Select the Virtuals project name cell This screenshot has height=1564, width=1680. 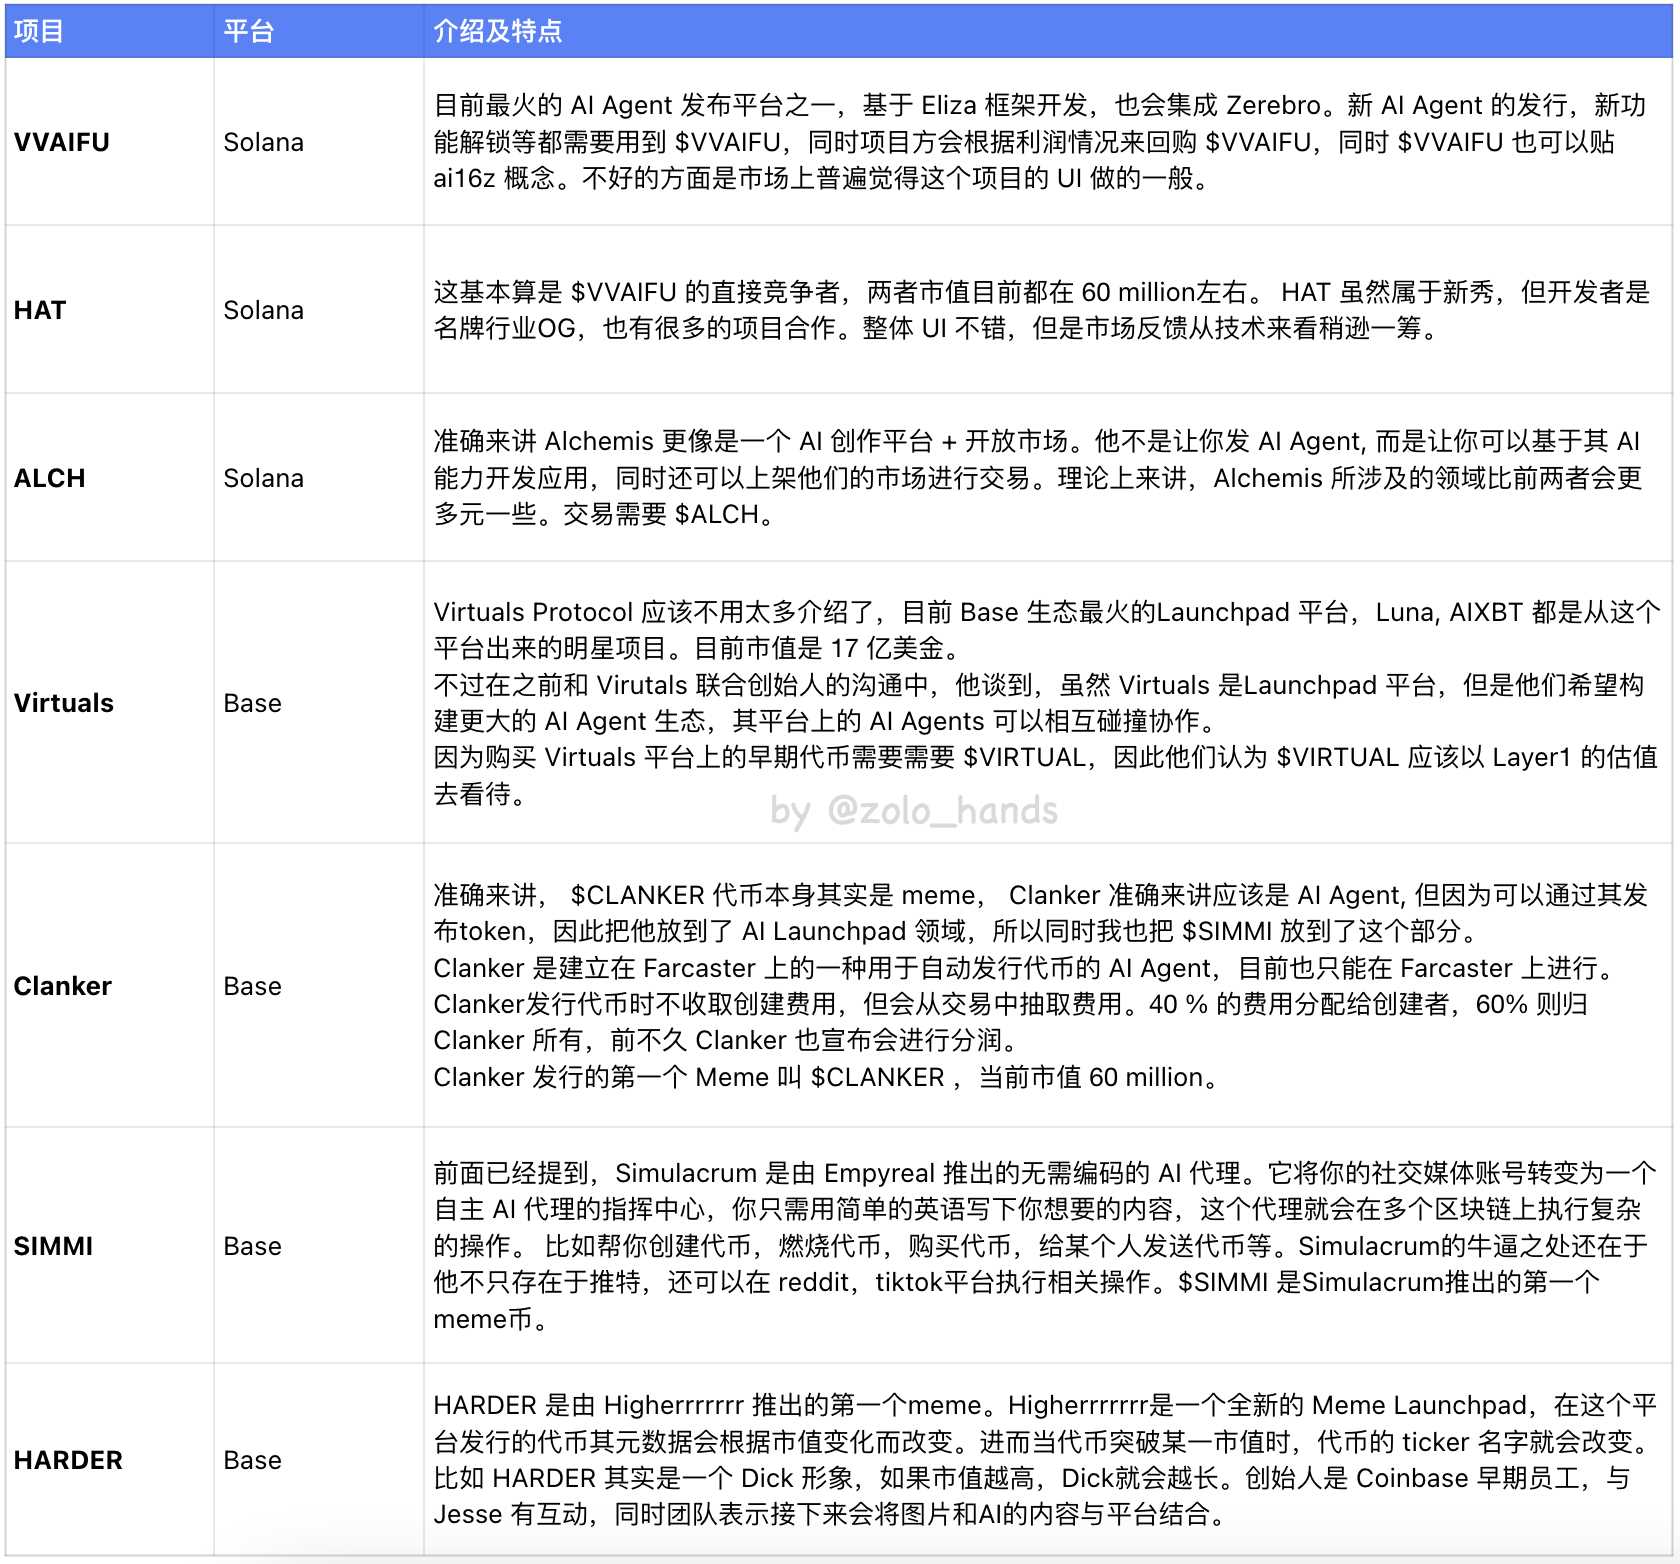coord(64,703)
